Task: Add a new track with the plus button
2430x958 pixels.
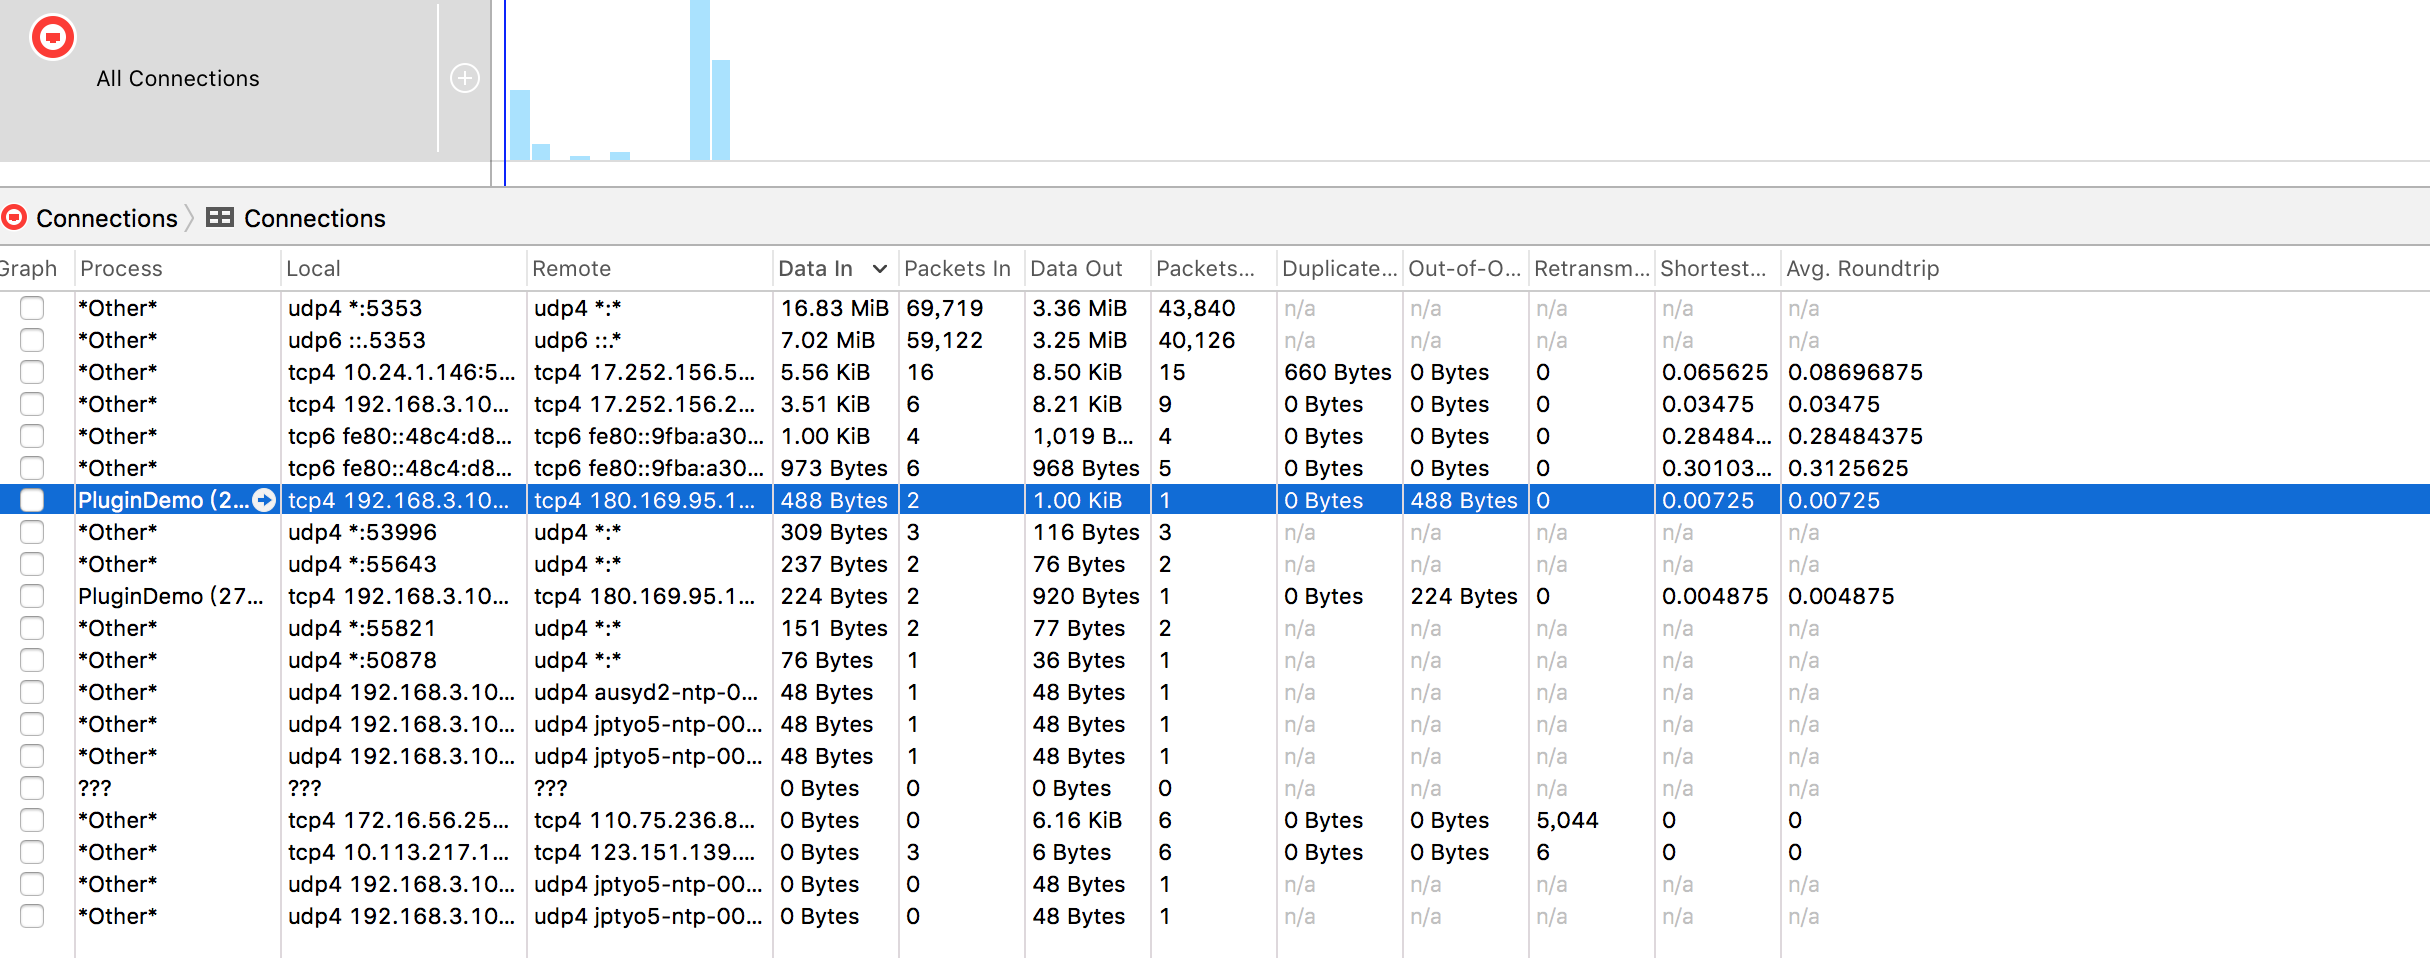Action: click(465, 78)
